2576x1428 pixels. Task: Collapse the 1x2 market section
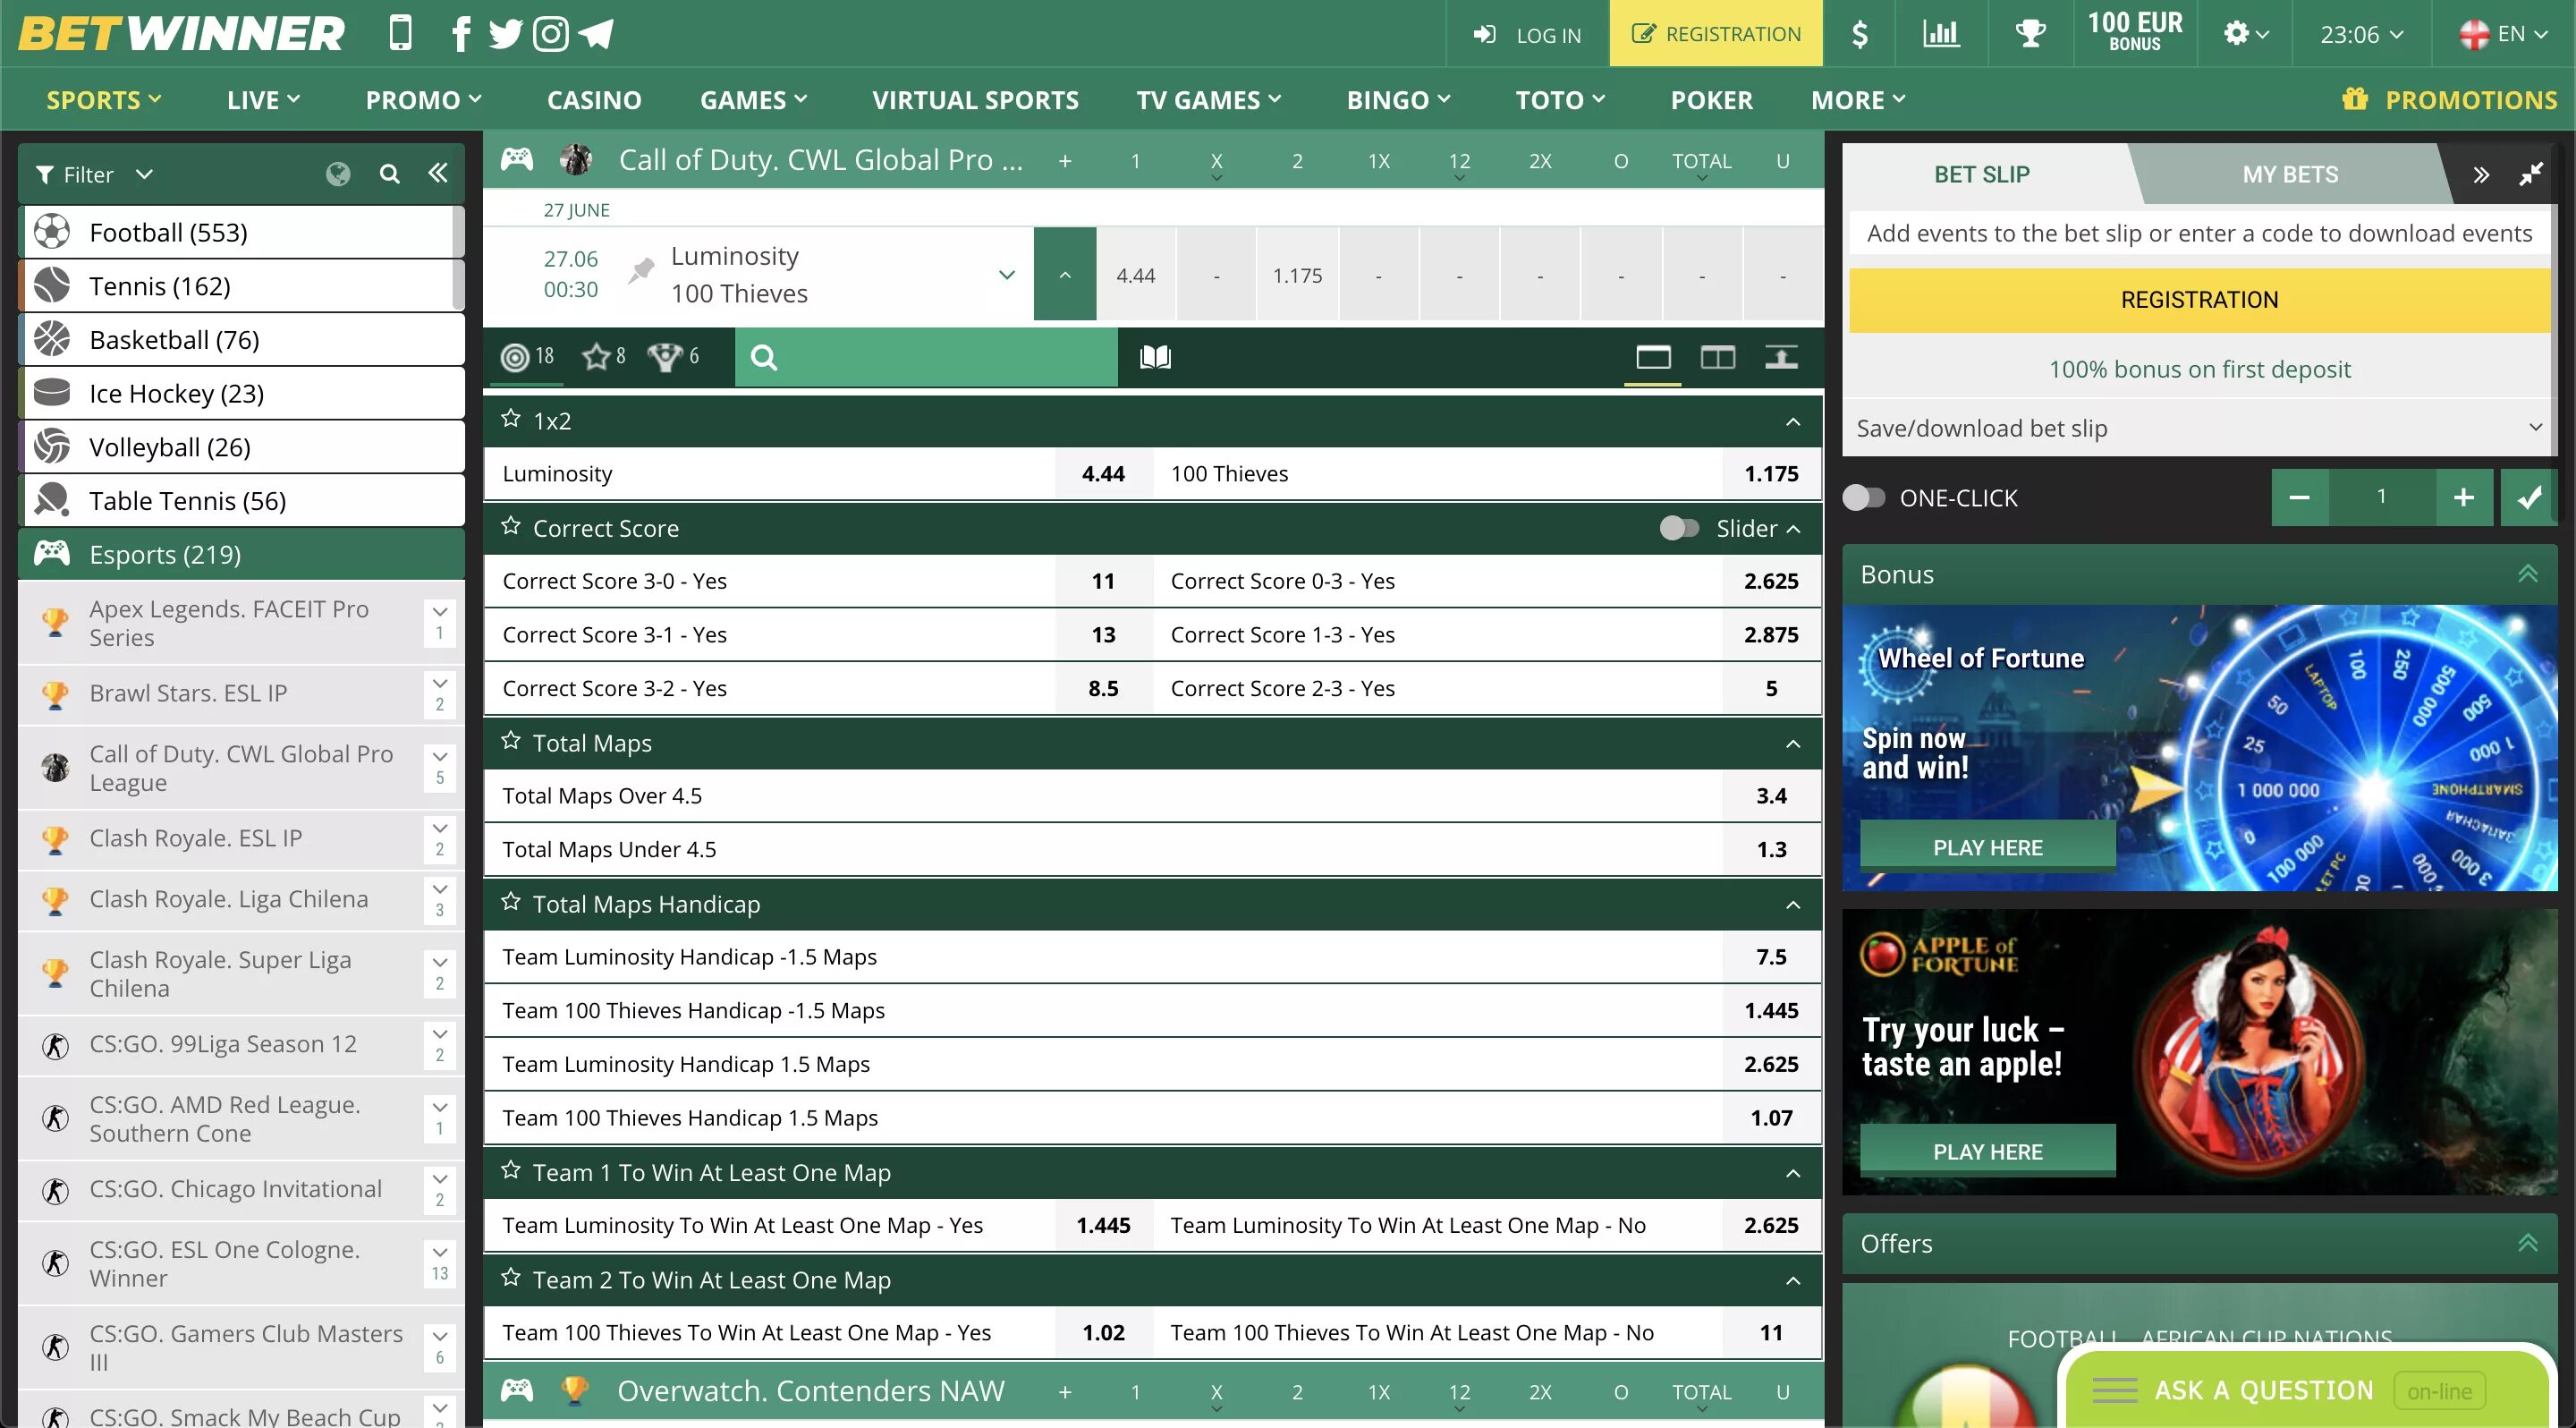pos(1793,422)
